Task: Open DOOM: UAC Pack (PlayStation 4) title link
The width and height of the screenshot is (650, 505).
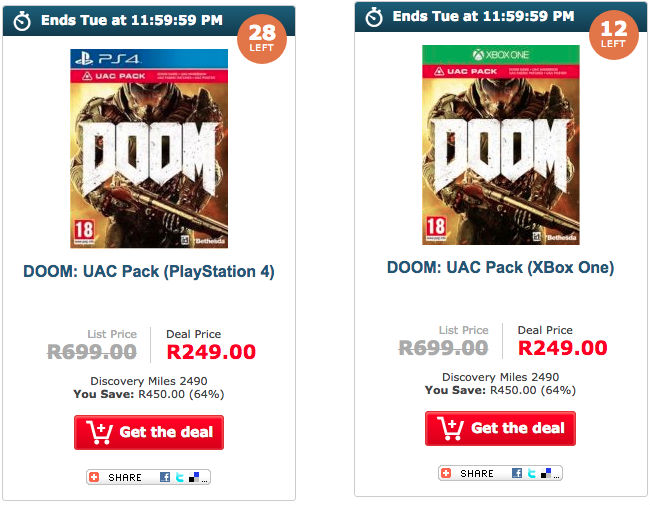Action: 149,271
